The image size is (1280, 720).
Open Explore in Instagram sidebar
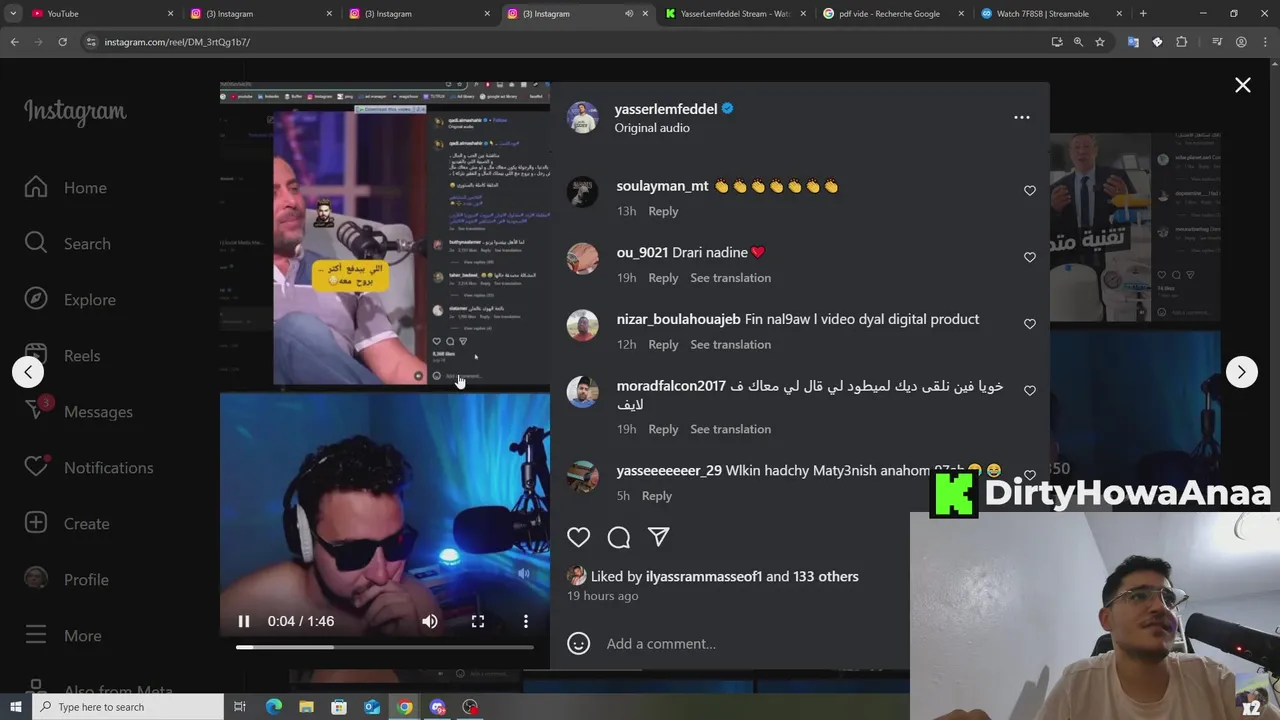click(70, 300)
